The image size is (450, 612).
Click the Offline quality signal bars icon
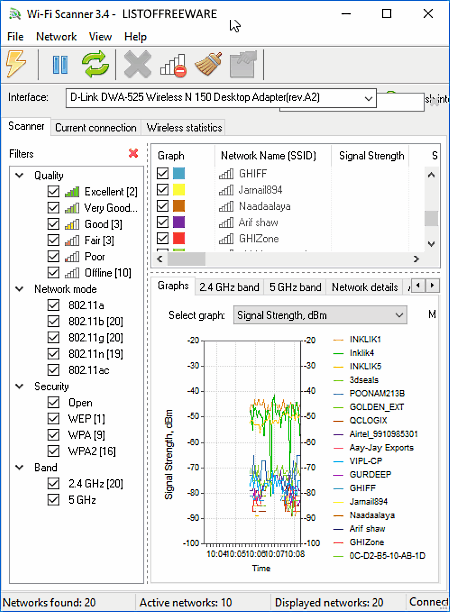click(x=72, y=273)
